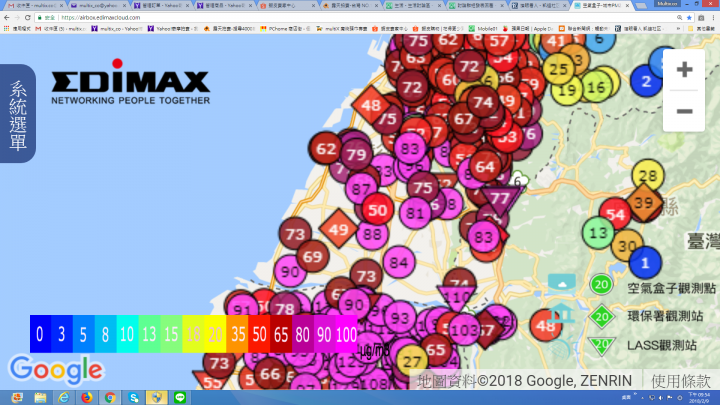Click the blue circle marker reading 2
Viewport: 720px width, 405px height.
(646, 81)
